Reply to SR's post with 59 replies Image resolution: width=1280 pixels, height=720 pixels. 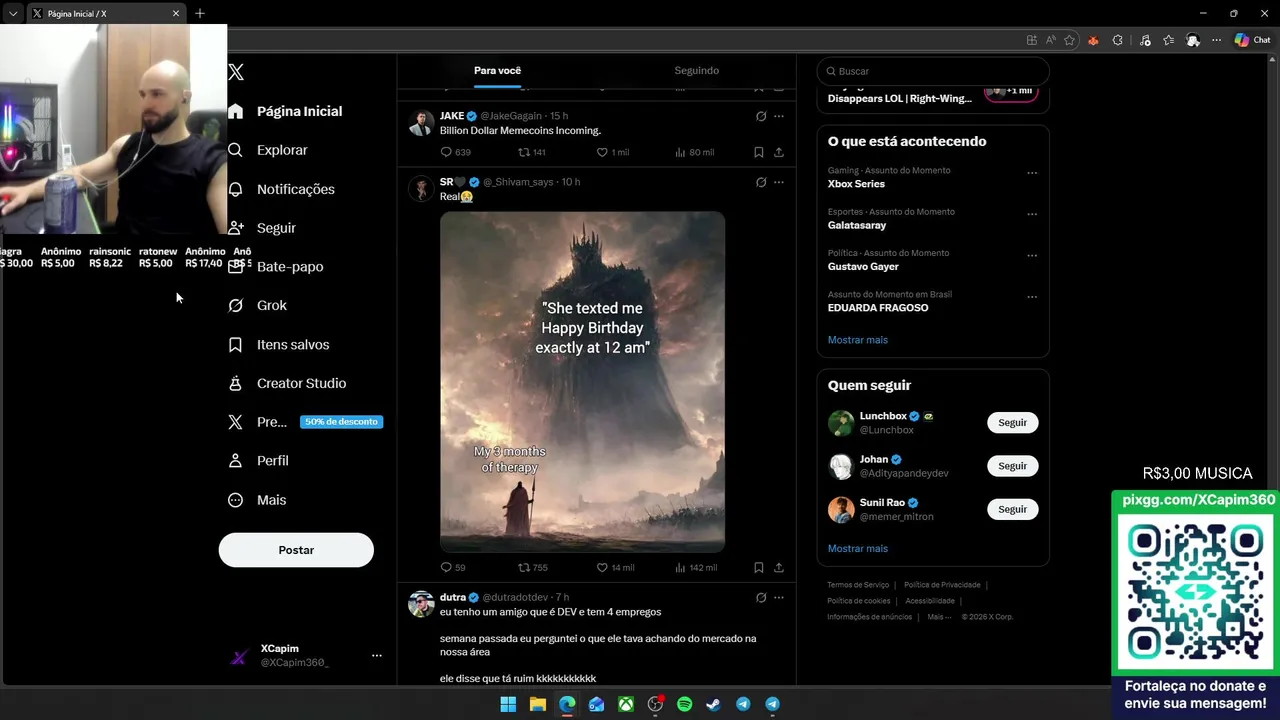click(x=453, y=567)
